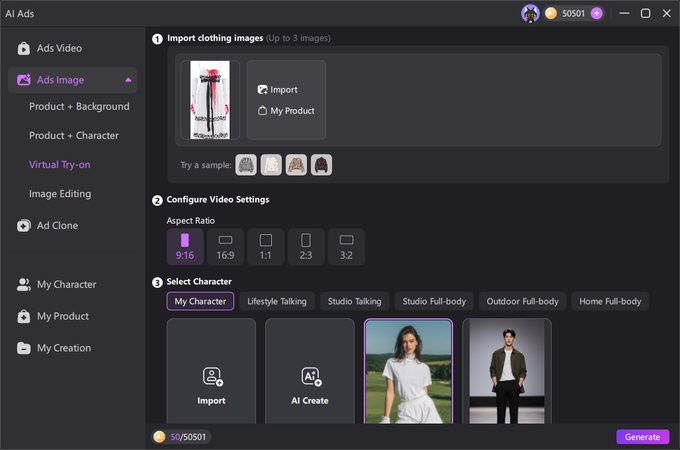
Task: Try the white top sample
Action: [271, 165]
